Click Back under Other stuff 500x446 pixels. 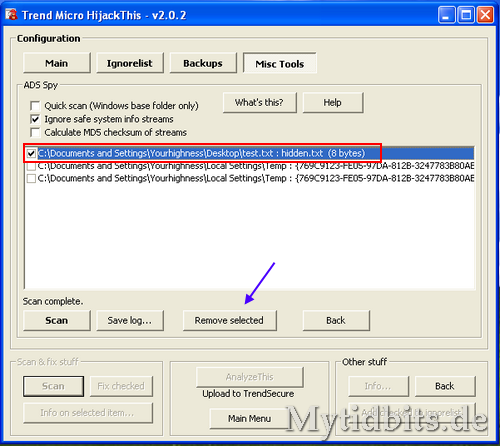[445, 386]
